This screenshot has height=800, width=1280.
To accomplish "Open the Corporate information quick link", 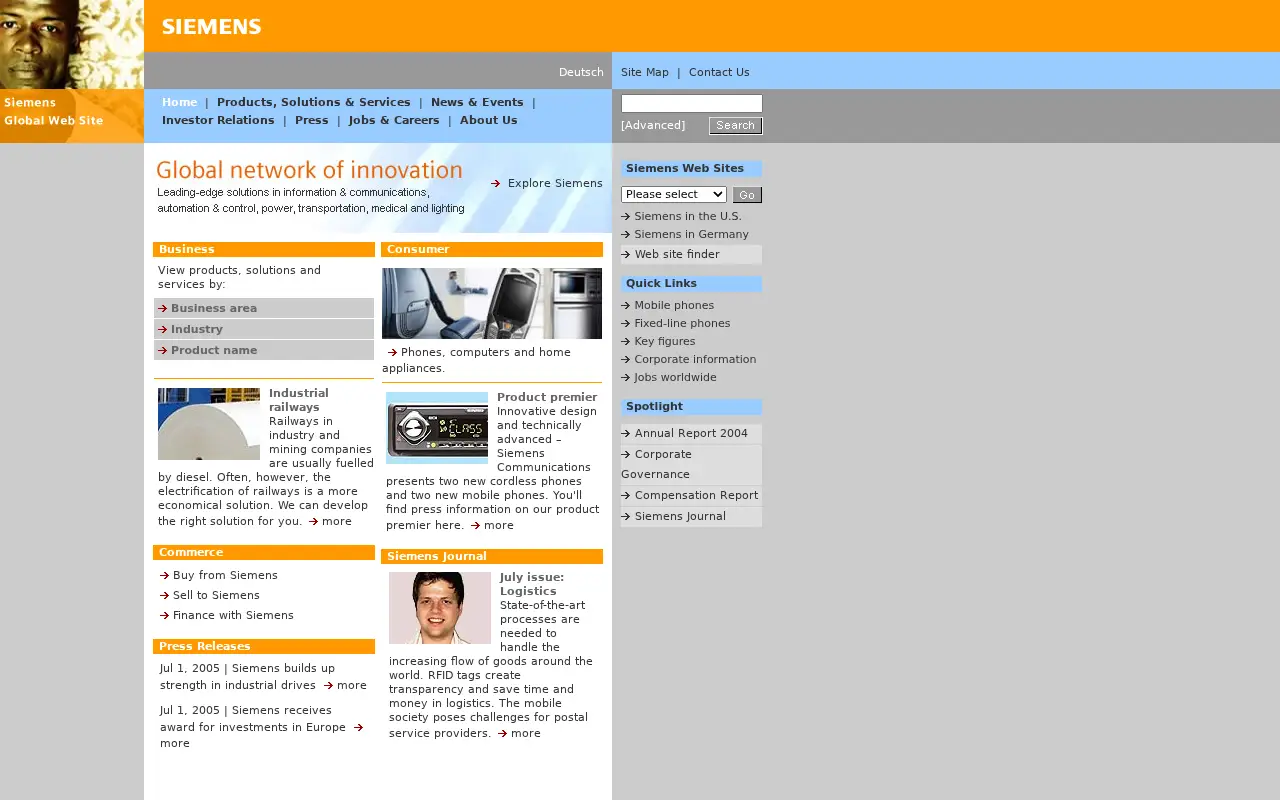I will (695, 359).
